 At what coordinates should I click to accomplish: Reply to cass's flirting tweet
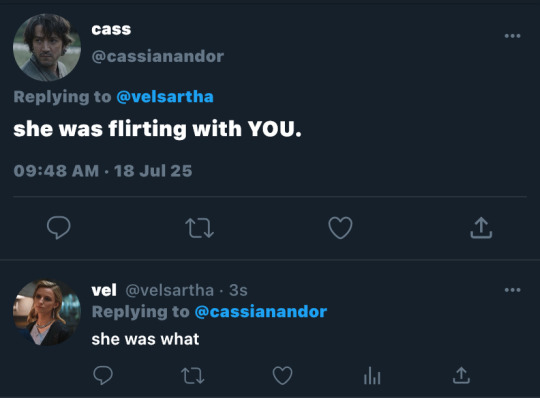(59, 228)
